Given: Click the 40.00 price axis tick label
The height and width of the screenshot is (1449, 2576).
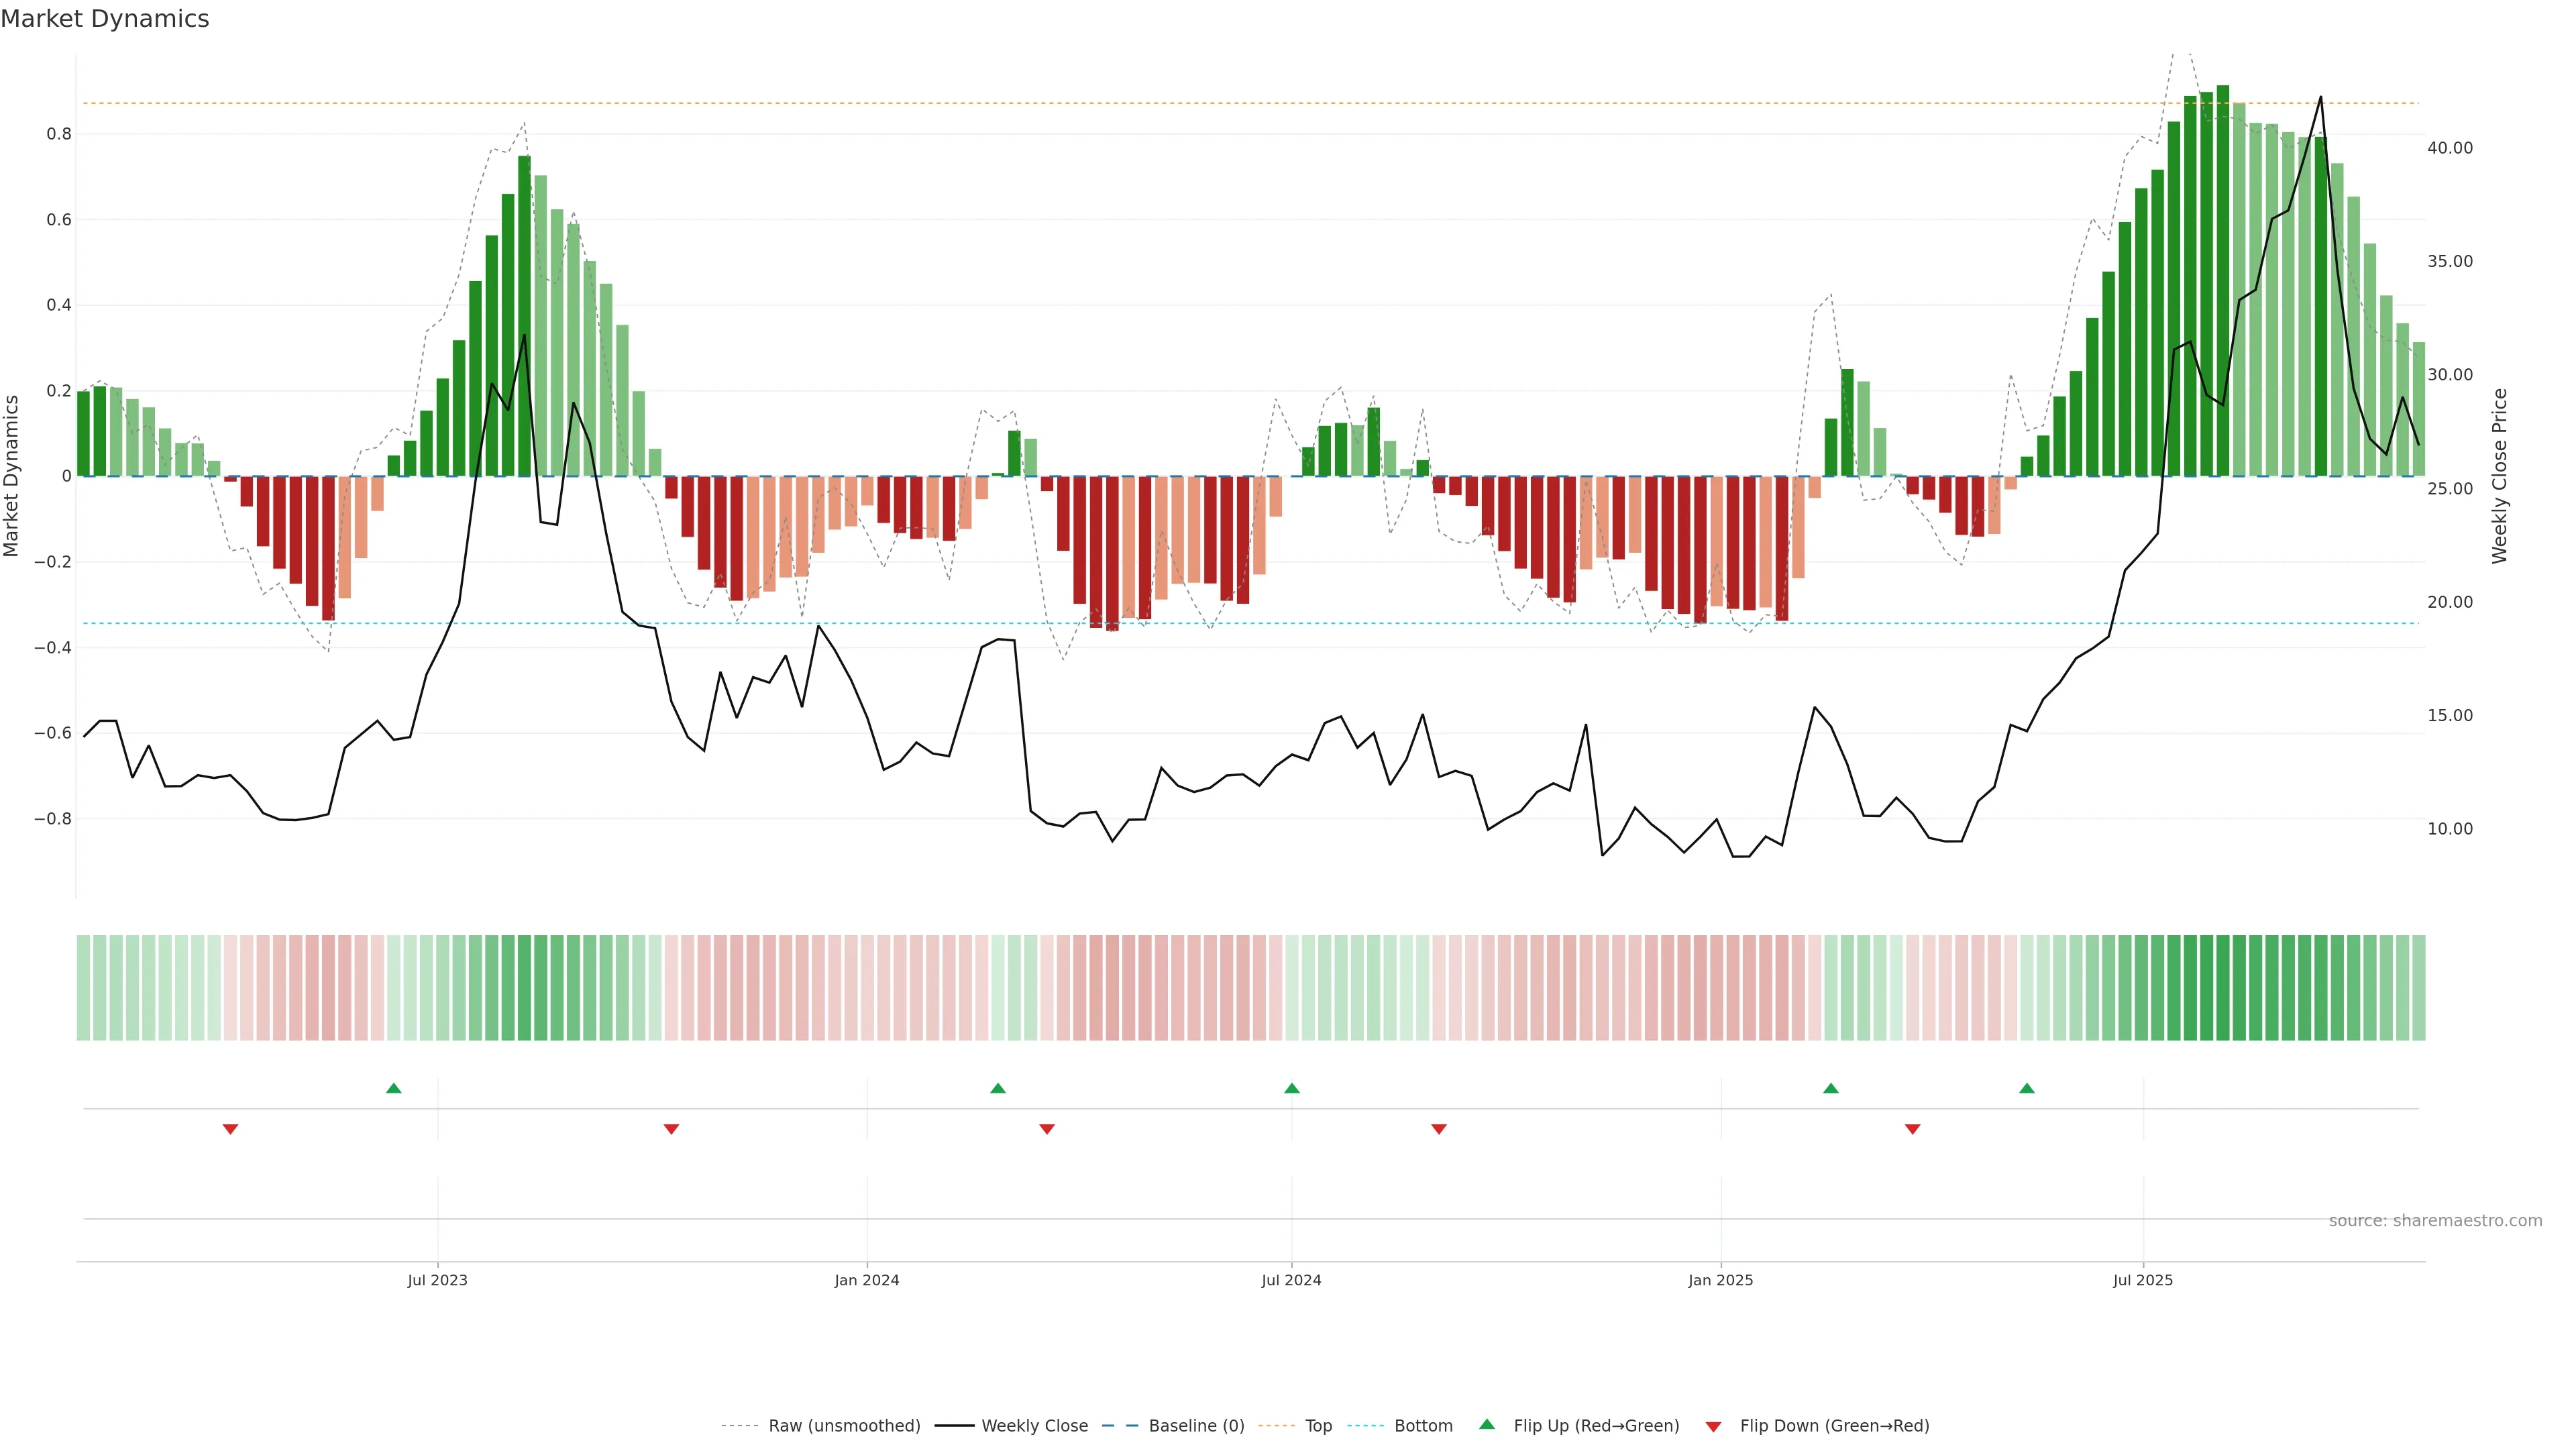Looking at the screenshot, I should 2449,148.
